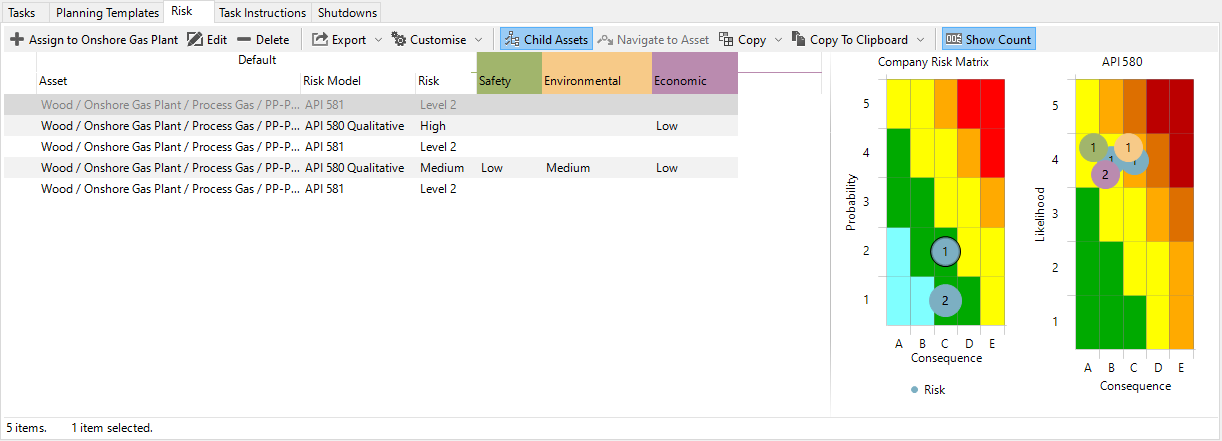This screenshot has width=1222, height=441.
Task: Click the Export icon in toolbar
Action: [x=320, y=40]
